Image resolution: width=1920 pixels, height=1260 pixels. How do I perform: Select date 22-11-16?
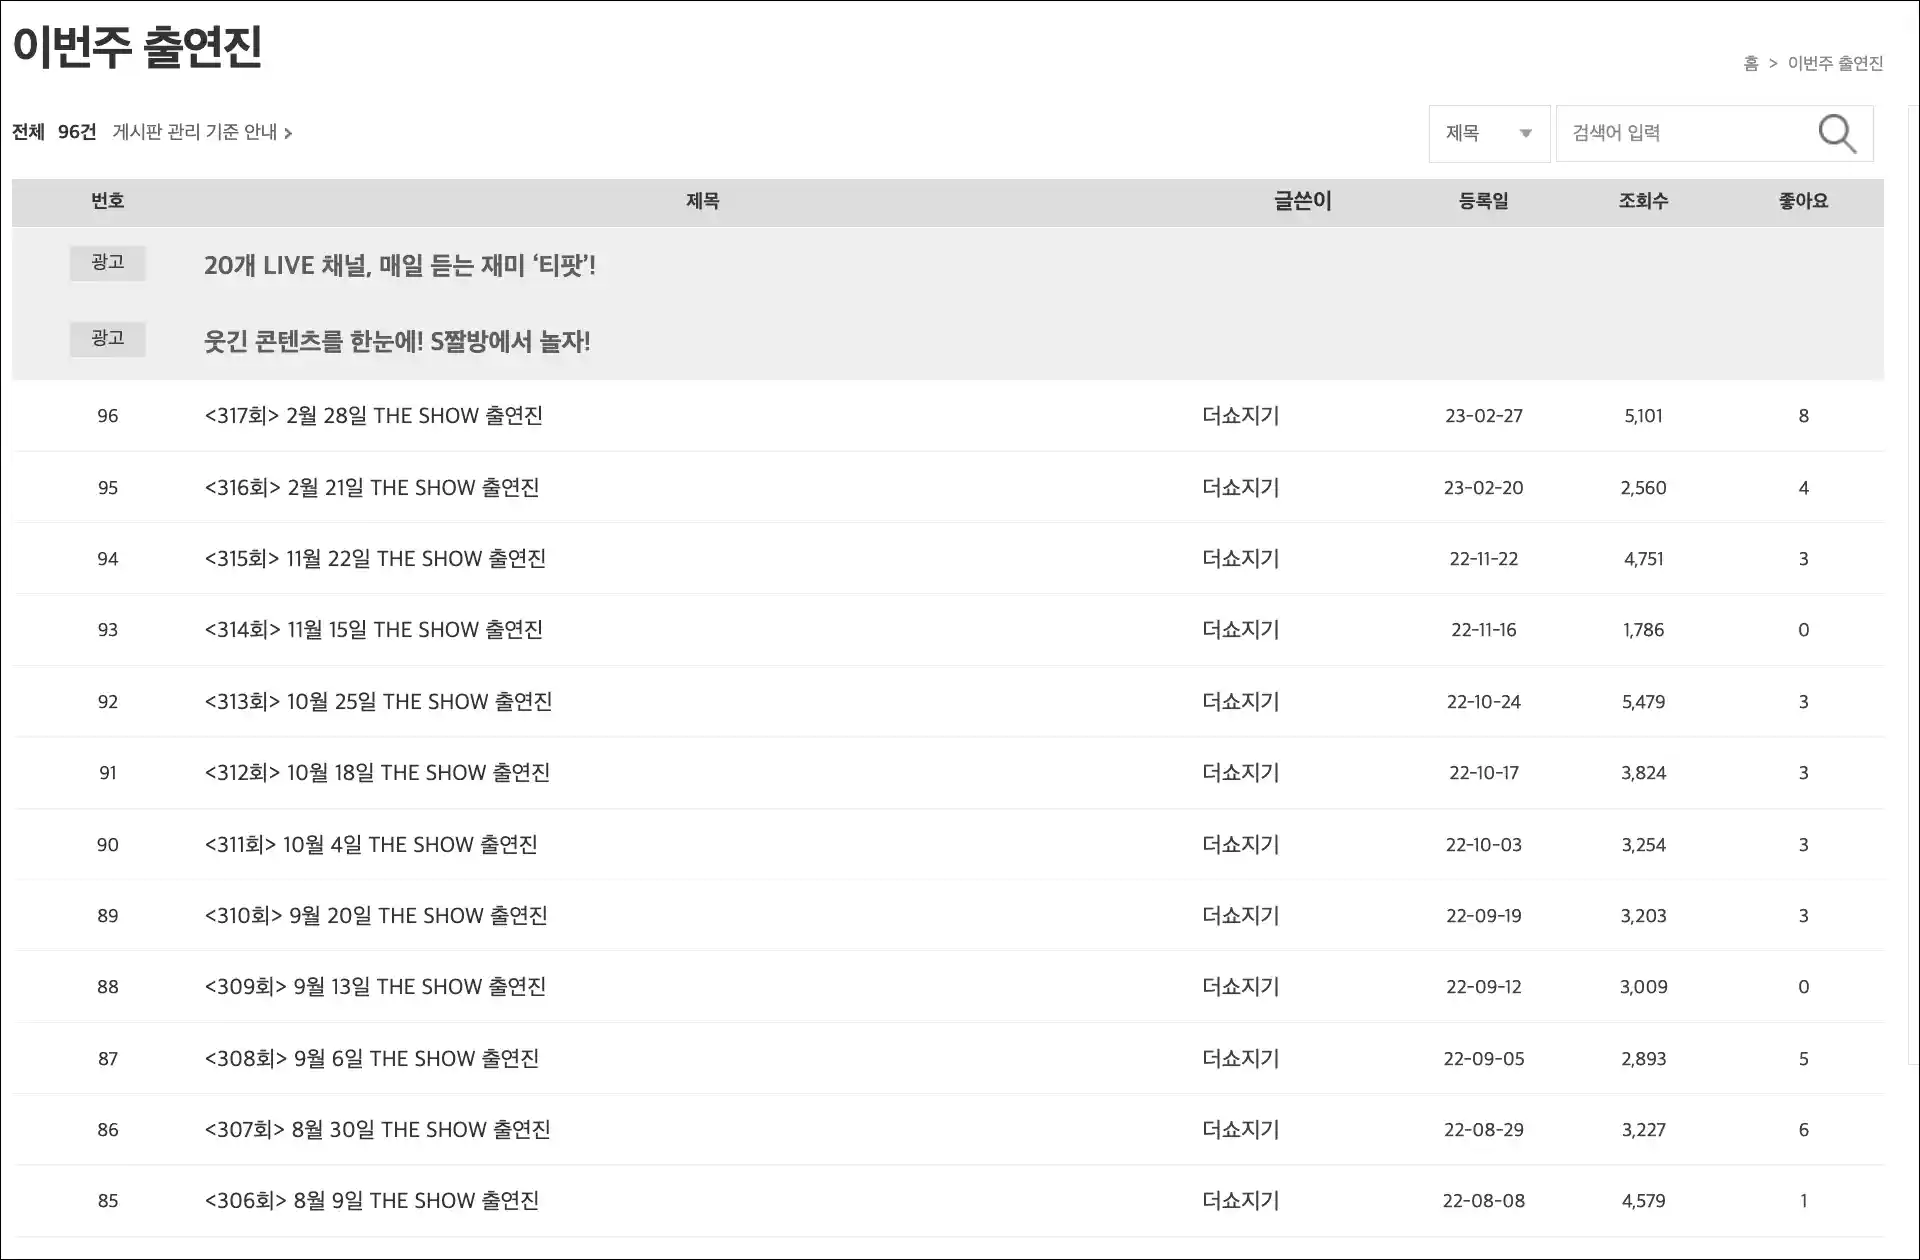[x=1483, y=629]
